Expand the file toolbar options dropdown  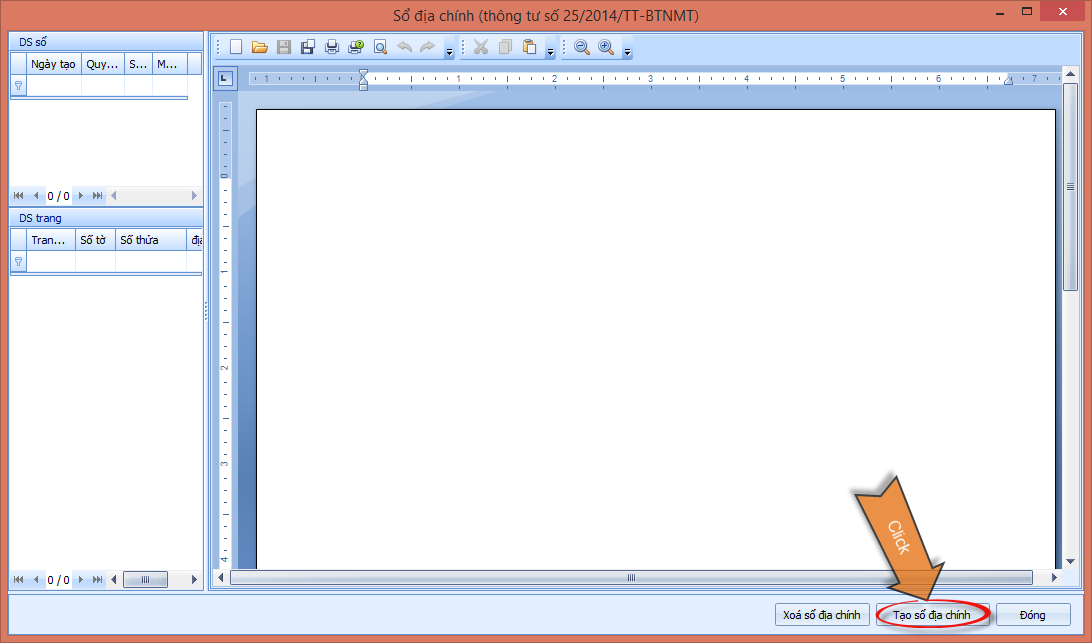450,50
